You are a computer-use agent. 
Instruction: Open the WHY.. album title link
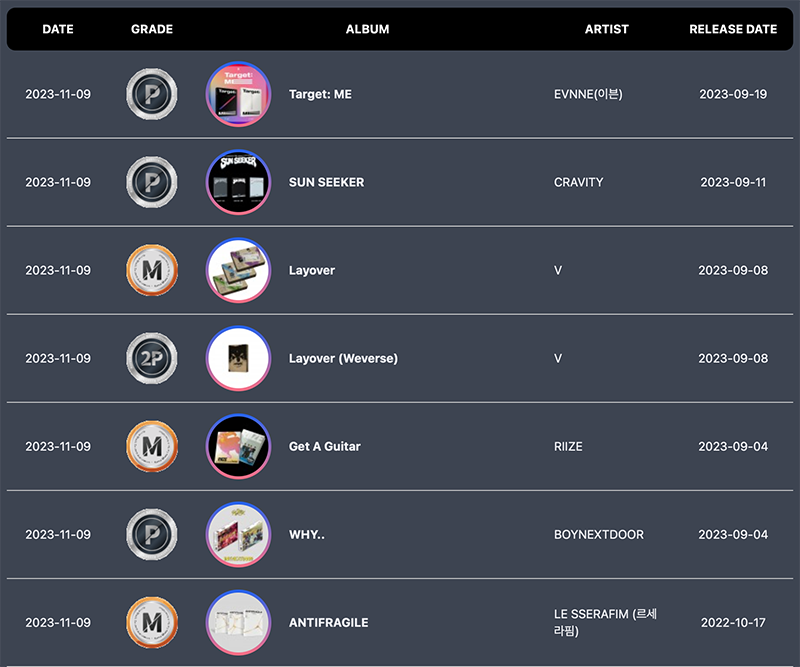(x=307, y=534)
